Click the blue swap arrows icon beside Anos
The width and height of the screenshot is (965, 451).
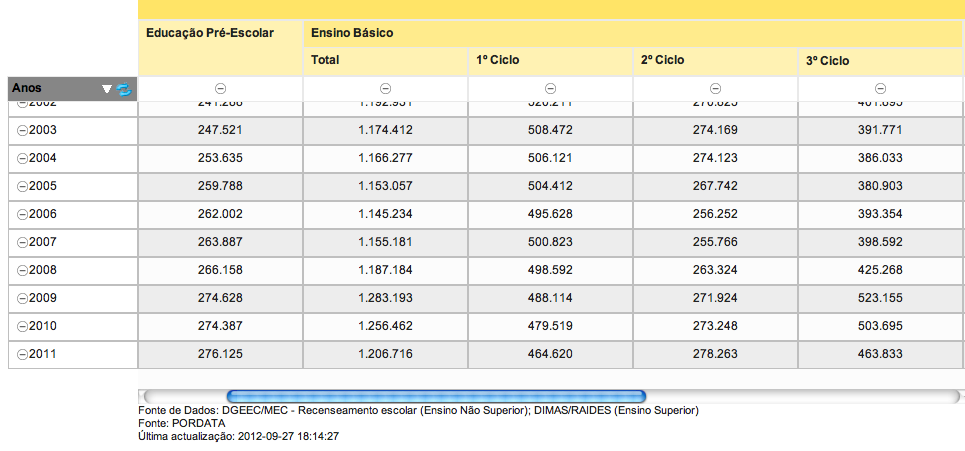click(x=124, y=89)
